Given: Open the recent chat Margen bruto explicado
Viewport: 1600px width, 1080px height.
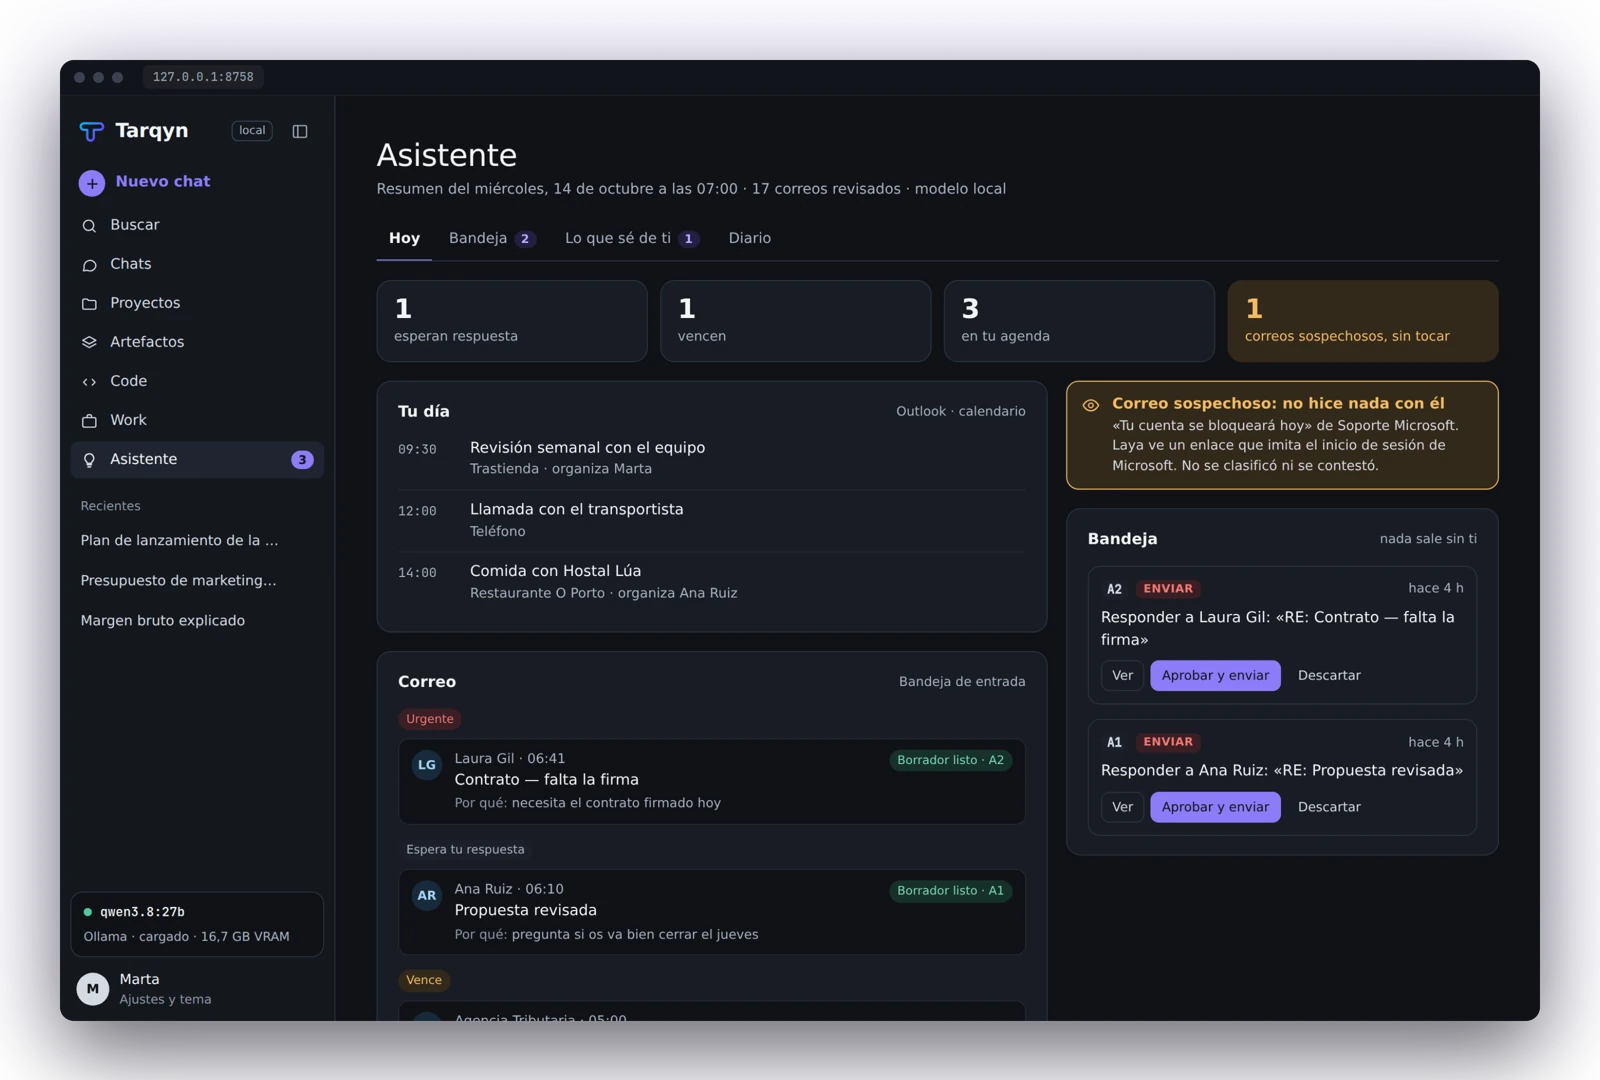Looking at the screenshot, I should click(163, 621).
